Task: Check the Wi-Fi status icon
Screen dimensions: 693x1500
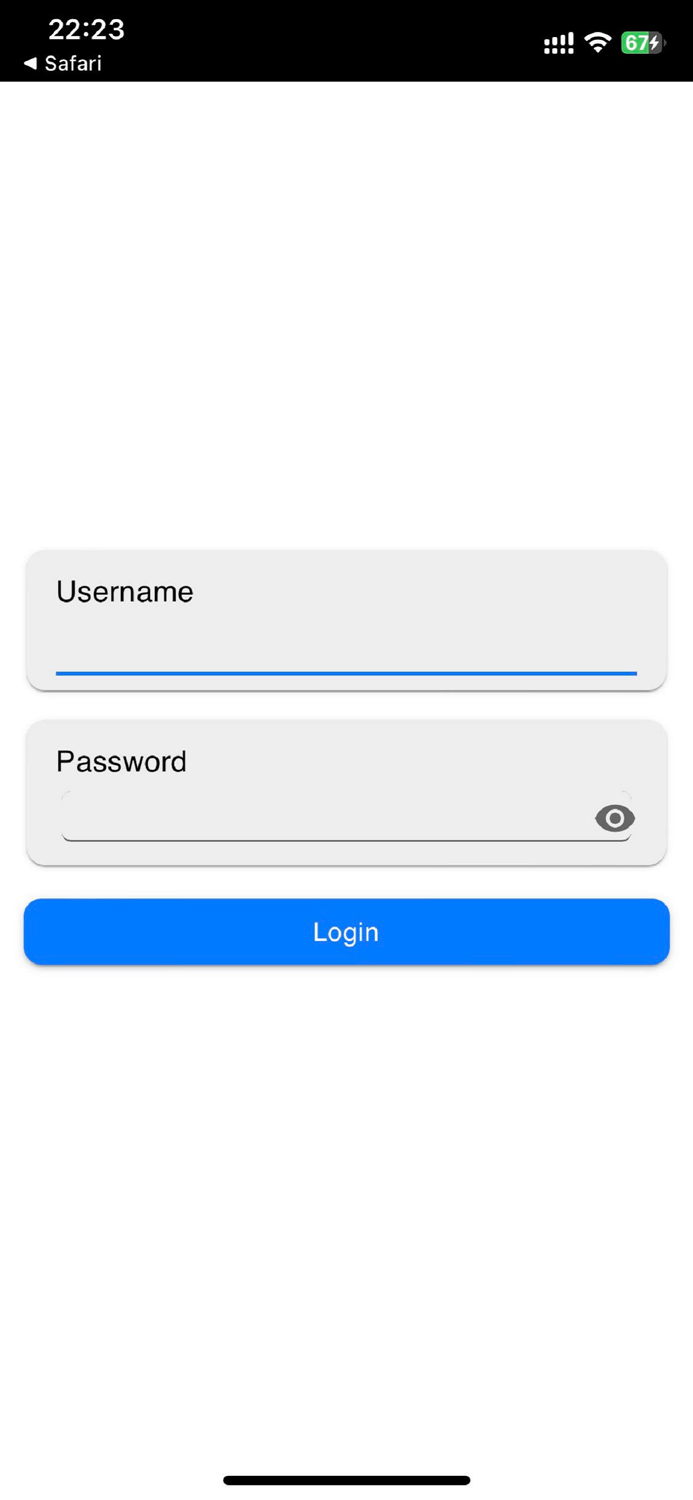Action: coord(598,42)
